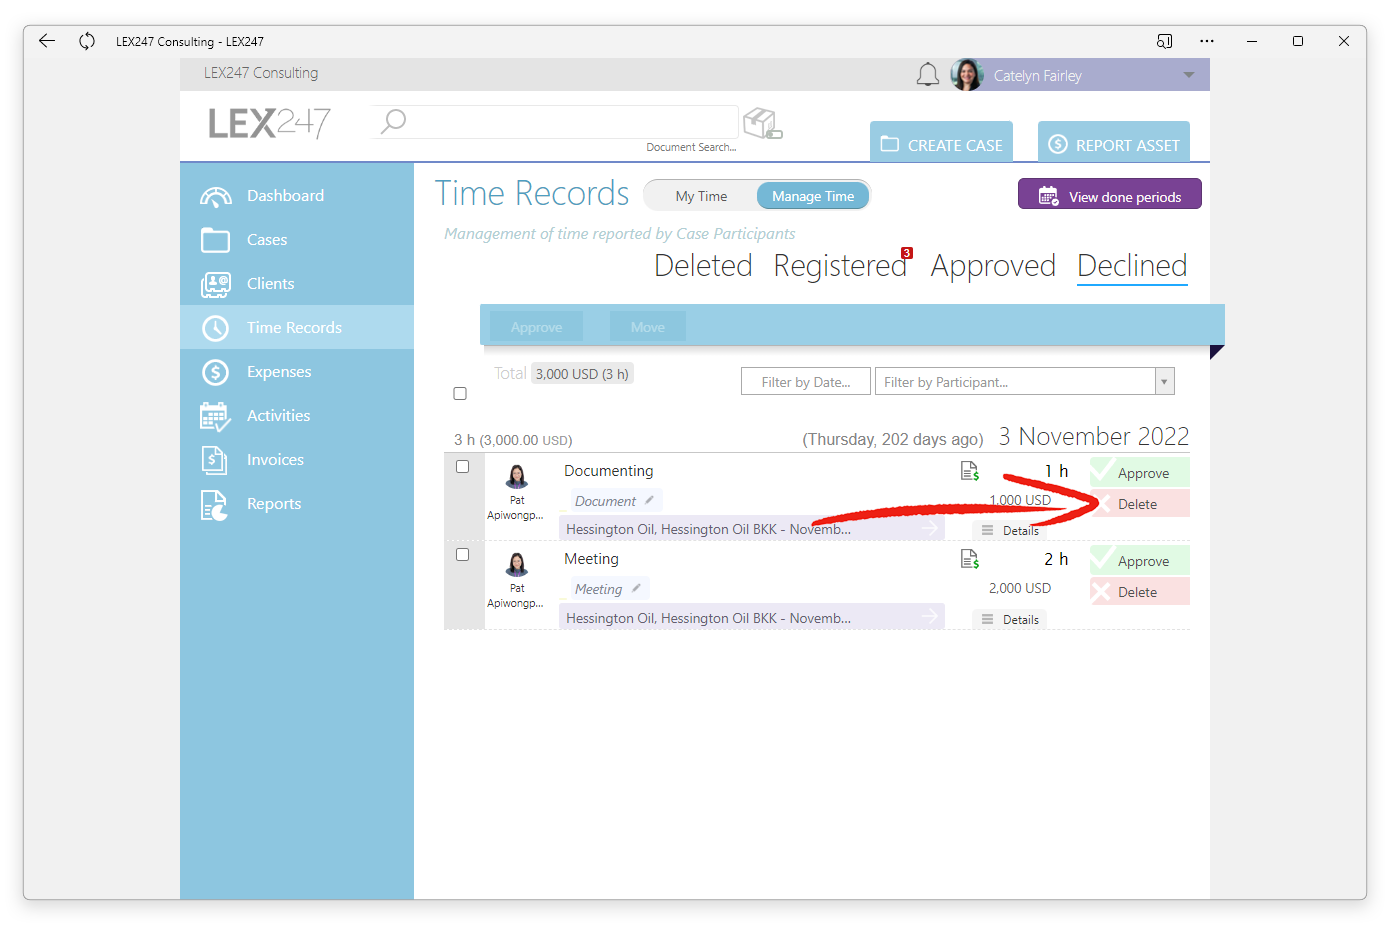
Task: Open the three-dots window menu
Action: click(1207, 41)
